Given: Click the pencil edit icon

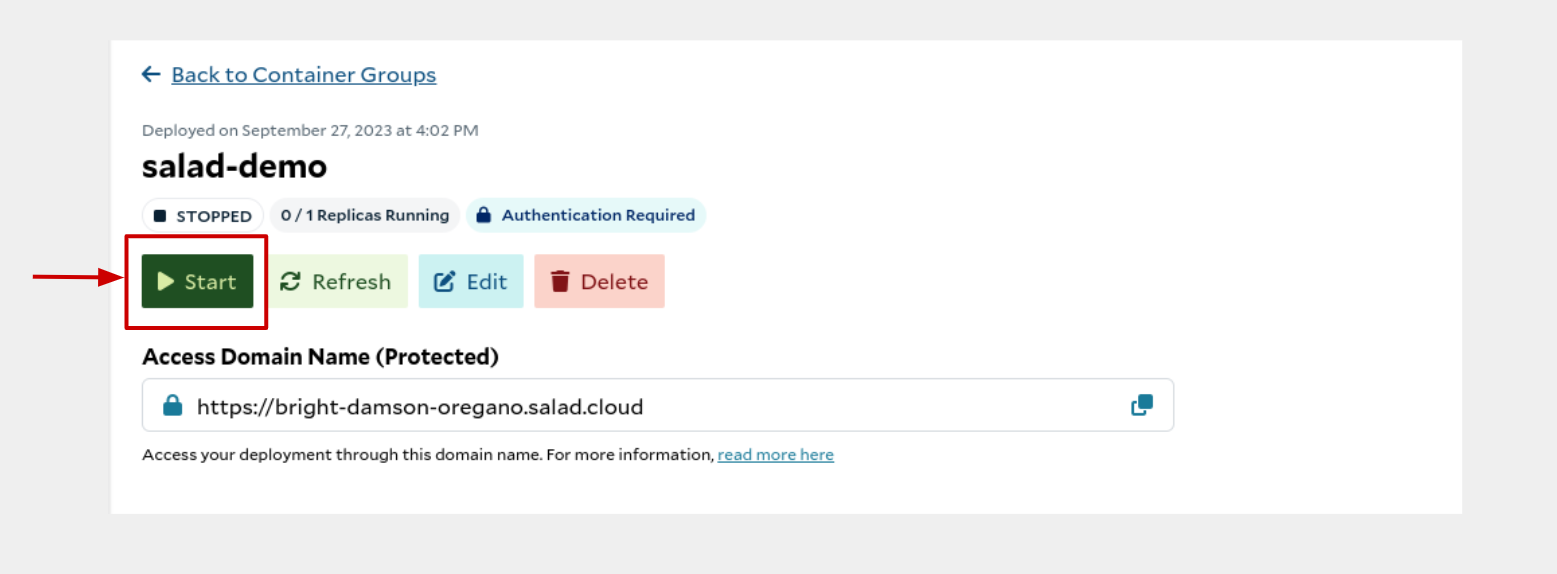Looking at the screenshot, I should pyautogui.click(x=444, y=282).
